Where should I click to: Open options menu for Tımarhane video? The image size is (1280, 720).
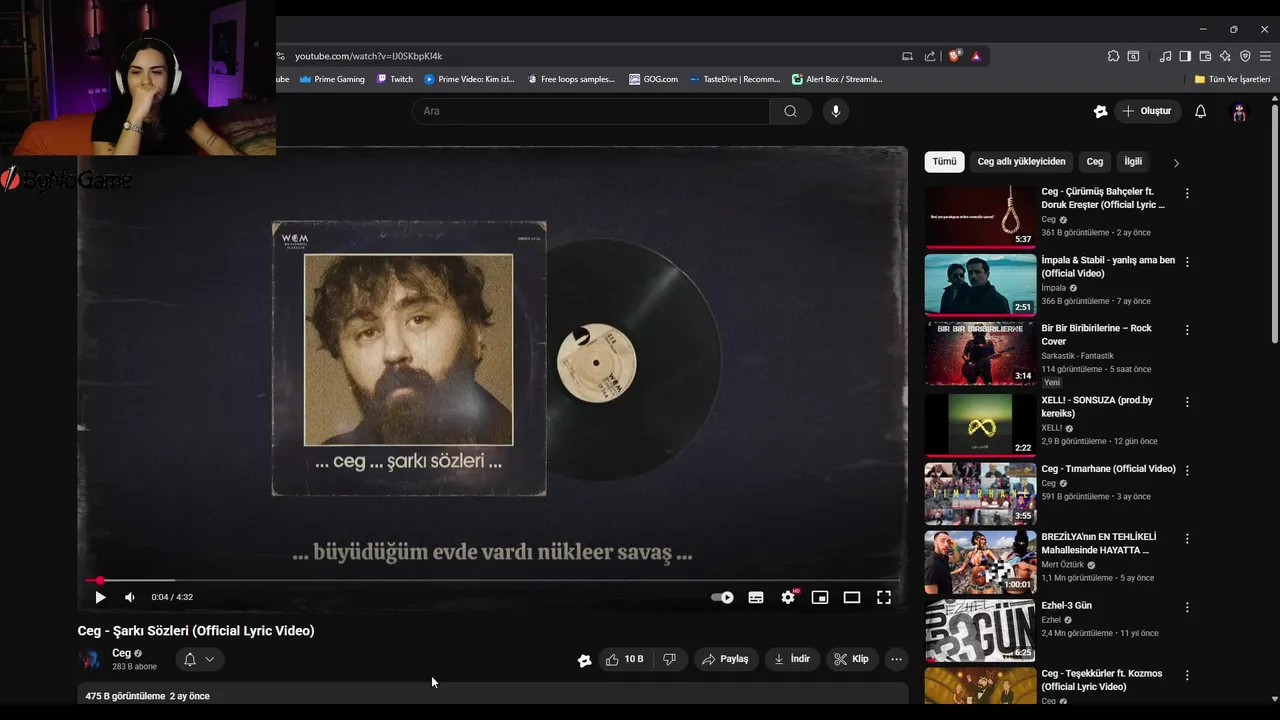pos(1187,470)
